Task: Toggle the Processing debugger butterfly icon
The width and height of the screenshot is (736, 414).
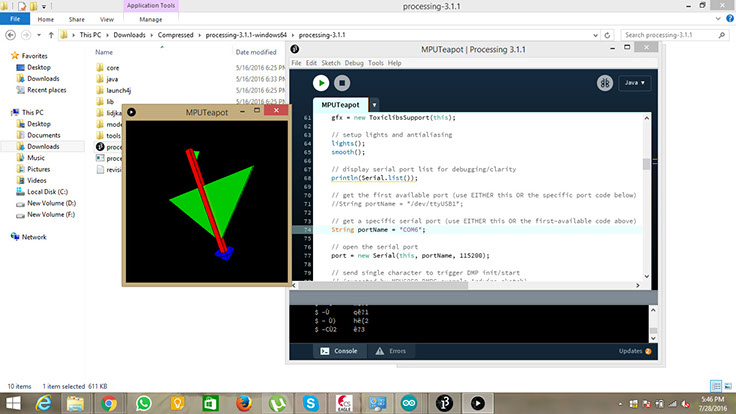Action: tap(605, 83)
